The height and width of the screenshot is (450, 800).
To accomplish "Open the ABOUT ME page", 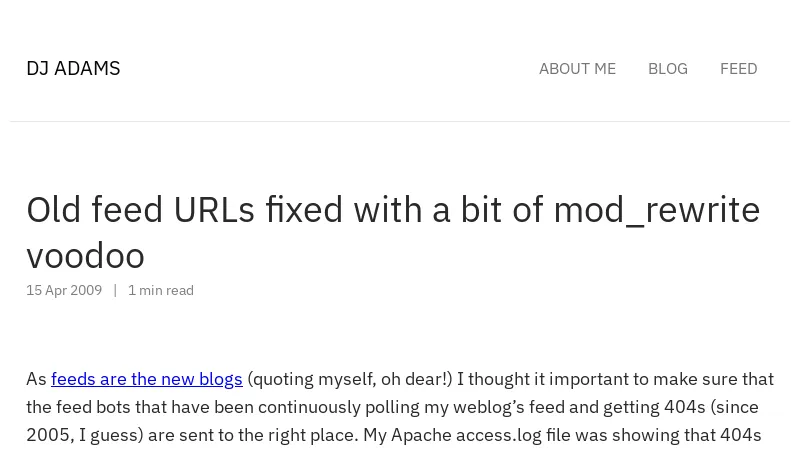I will (577, 69).
